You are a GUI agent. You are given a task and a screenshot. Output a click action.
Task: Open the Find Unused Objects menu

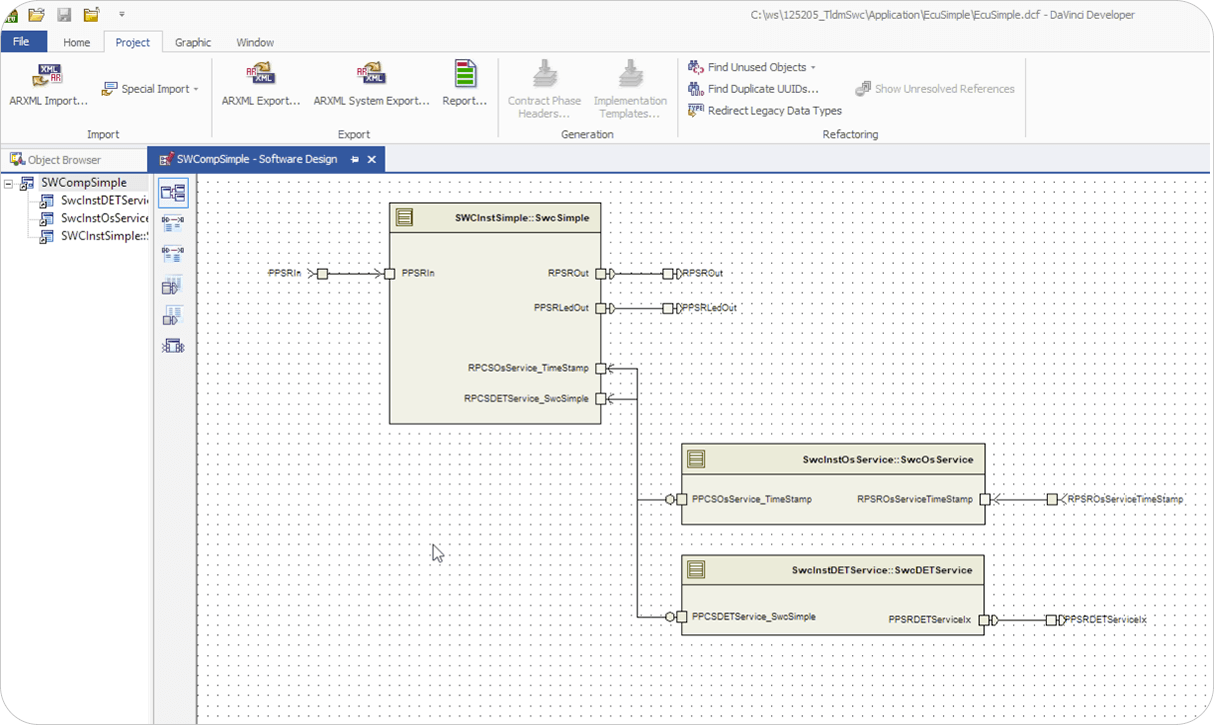point(752,67)
